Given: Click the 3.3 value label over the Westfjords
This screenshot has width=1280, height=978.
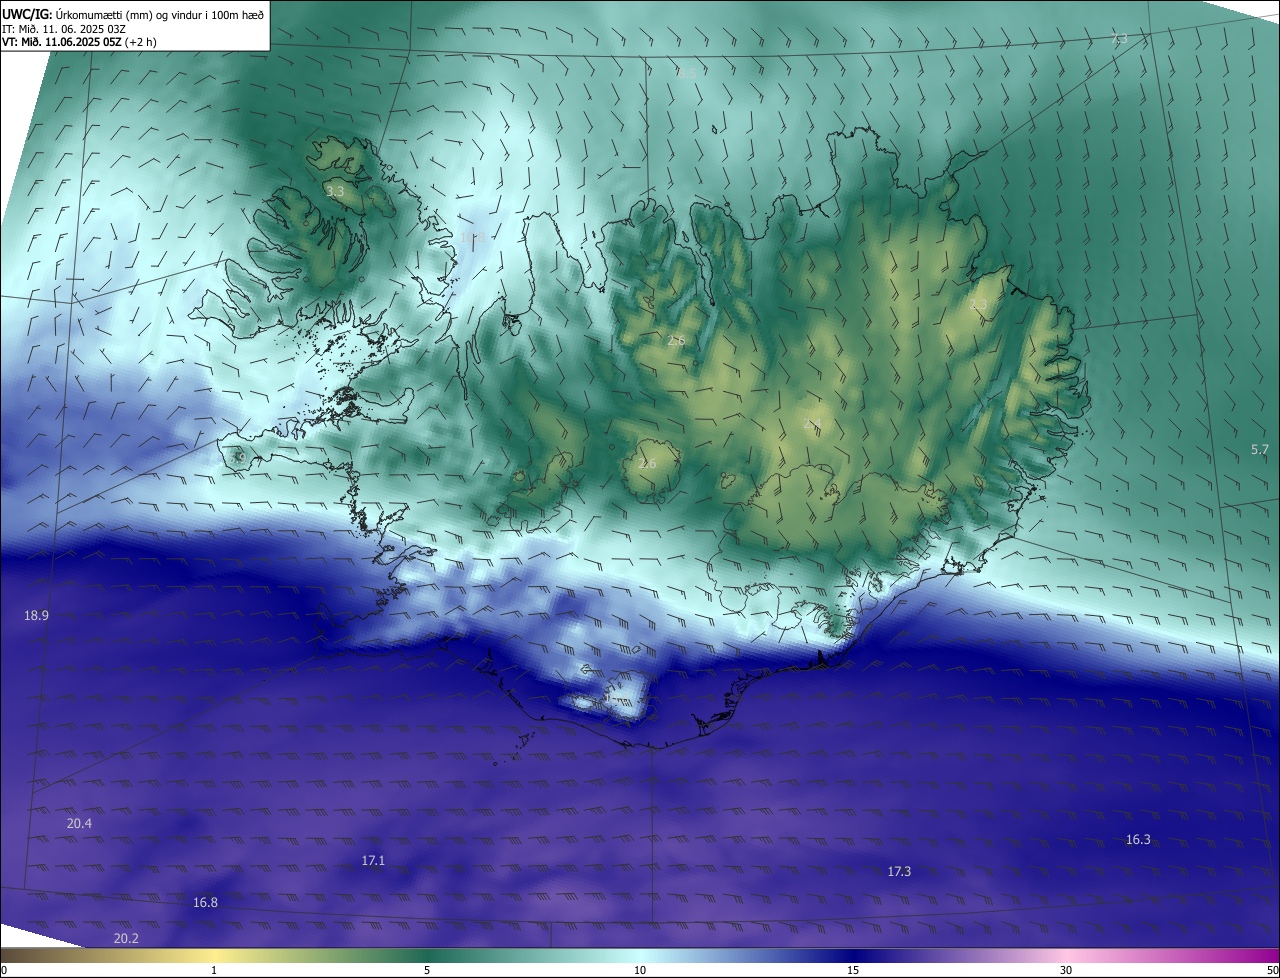Looking at the screenshot, I should click(x=334, y=190).
